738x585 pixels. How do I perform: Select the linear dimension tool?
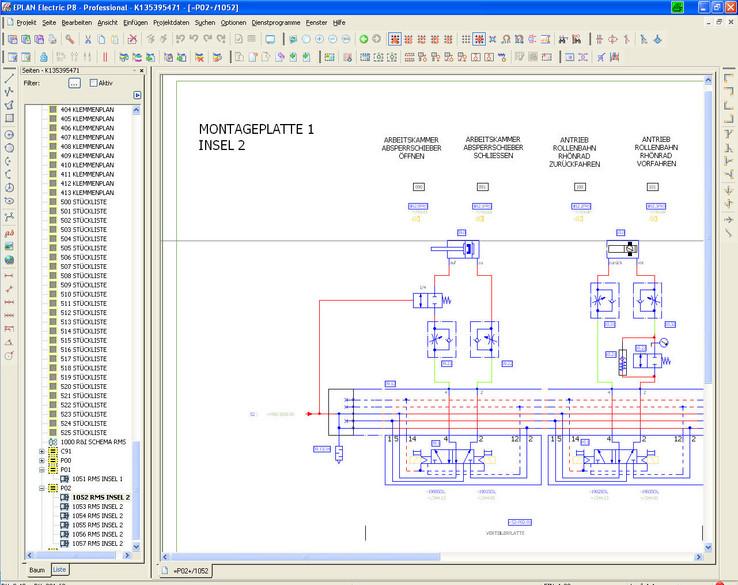tap(9, 275)
